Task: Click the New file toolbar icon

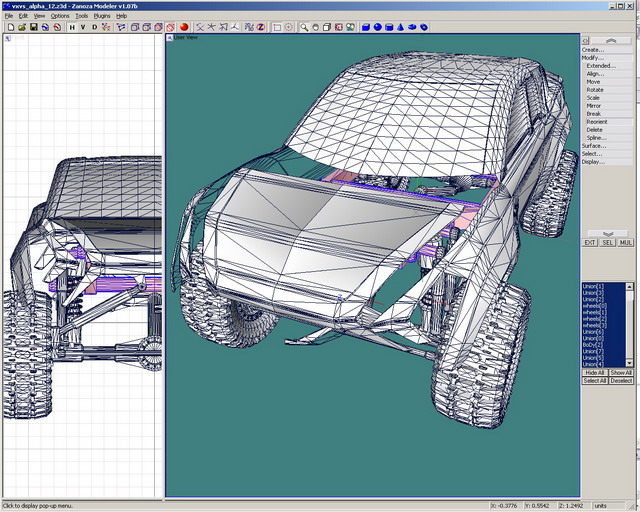Action: 9,27
